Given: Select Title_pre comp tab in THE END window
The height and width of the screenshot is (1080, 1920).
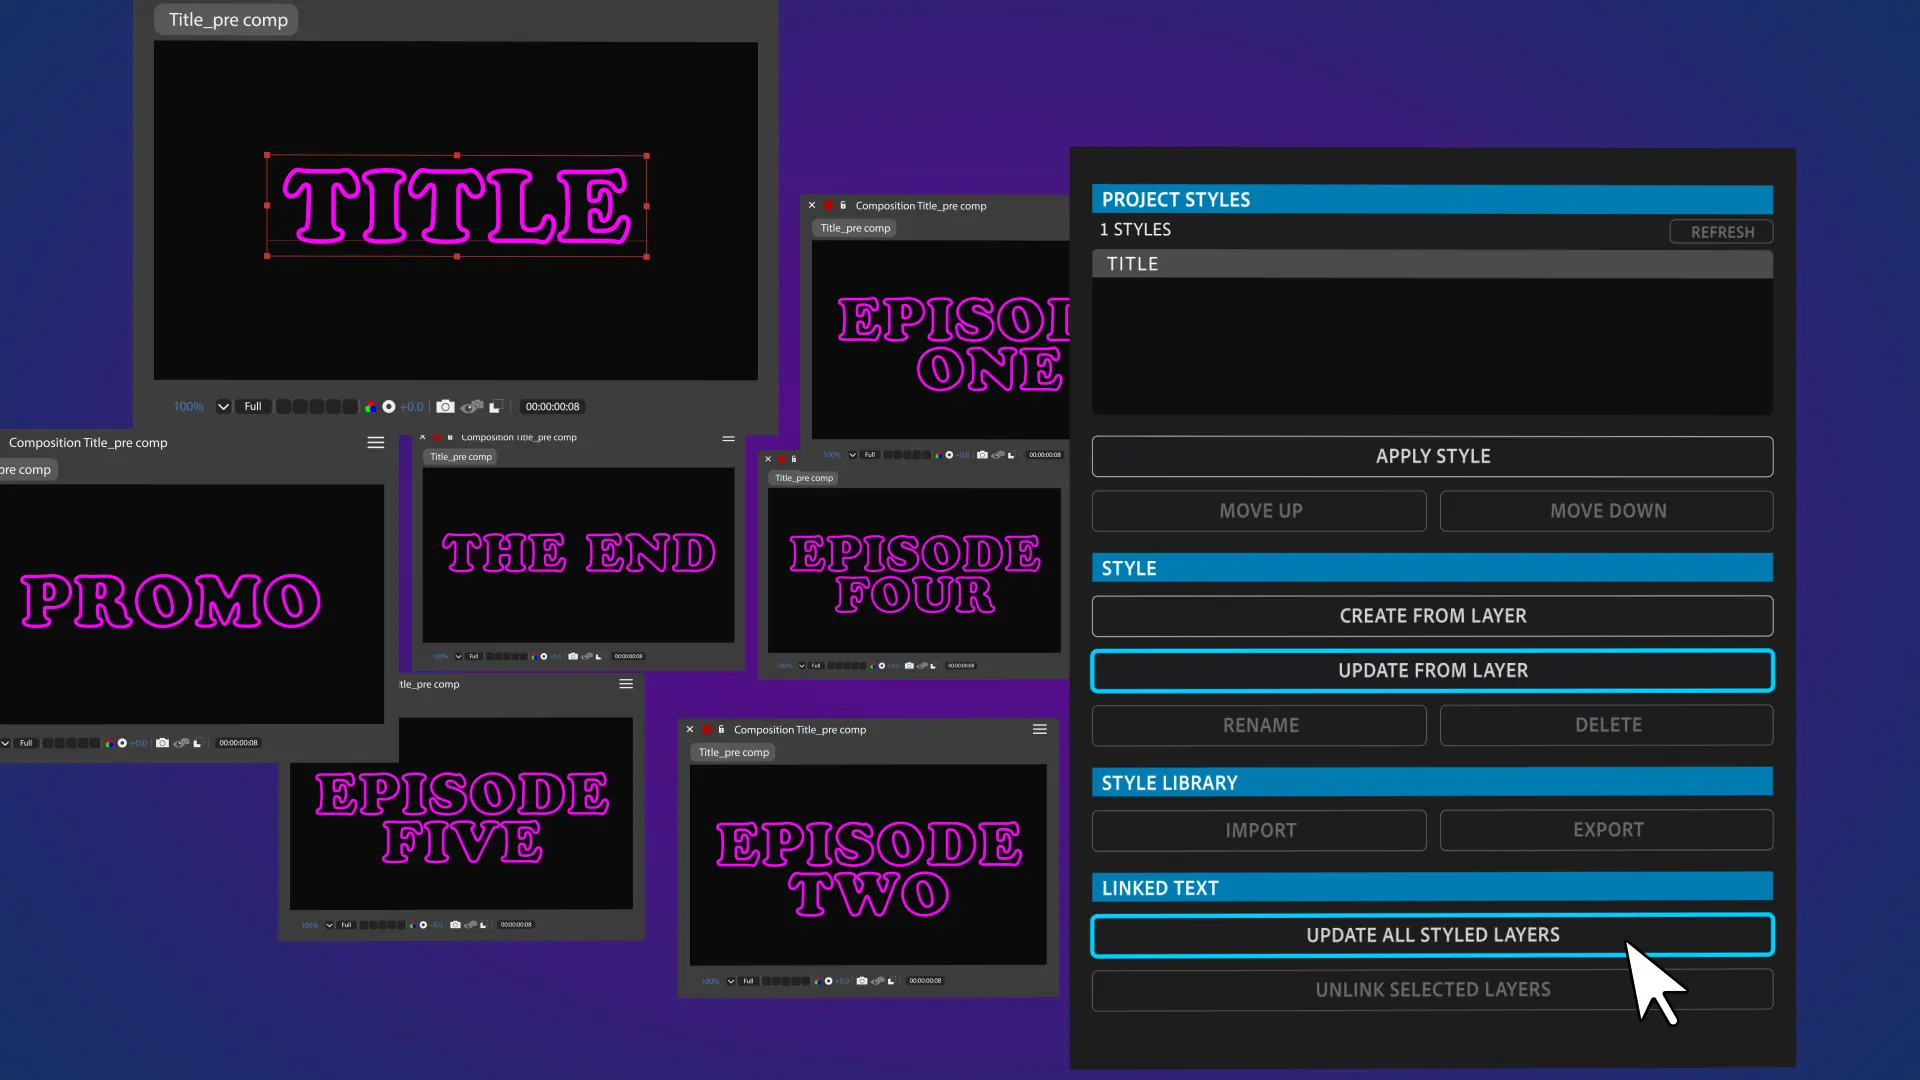Looking at the screenshot, I should 461,457.
